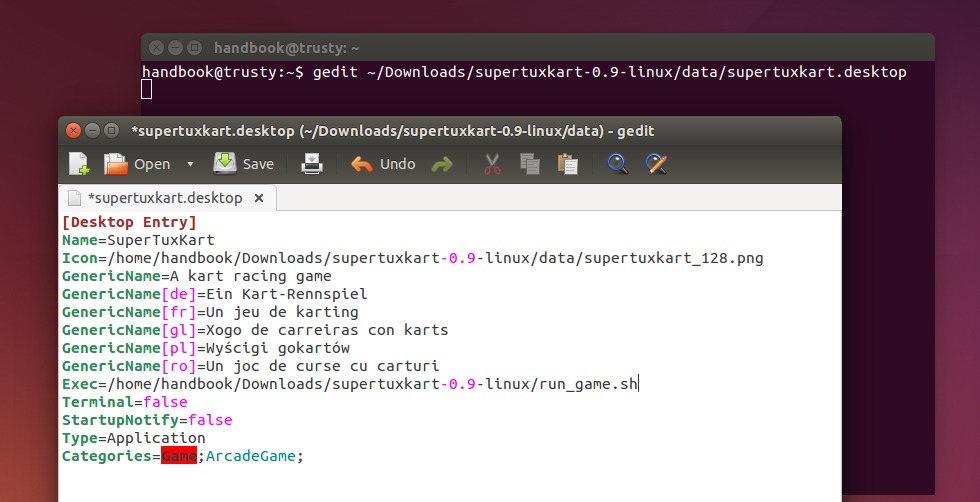The image size is (980, 502).
Task: Click the document icon in the tab
Action: pos(74,198)
